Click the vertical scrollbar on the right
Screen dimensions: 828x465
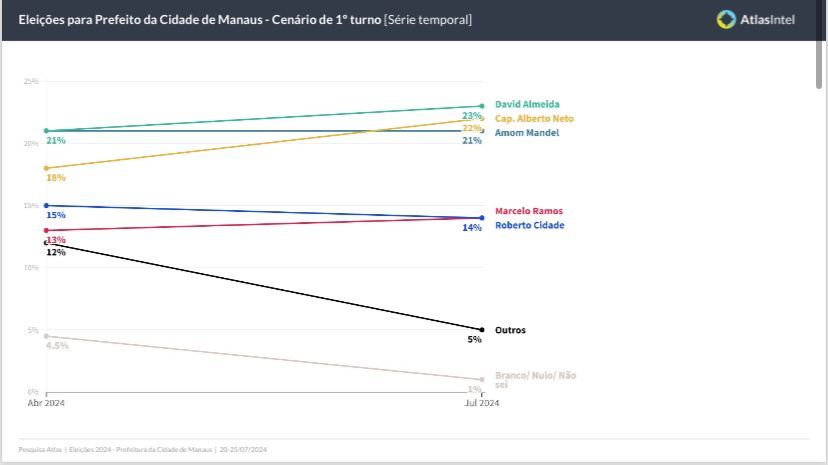coord(819,60)
